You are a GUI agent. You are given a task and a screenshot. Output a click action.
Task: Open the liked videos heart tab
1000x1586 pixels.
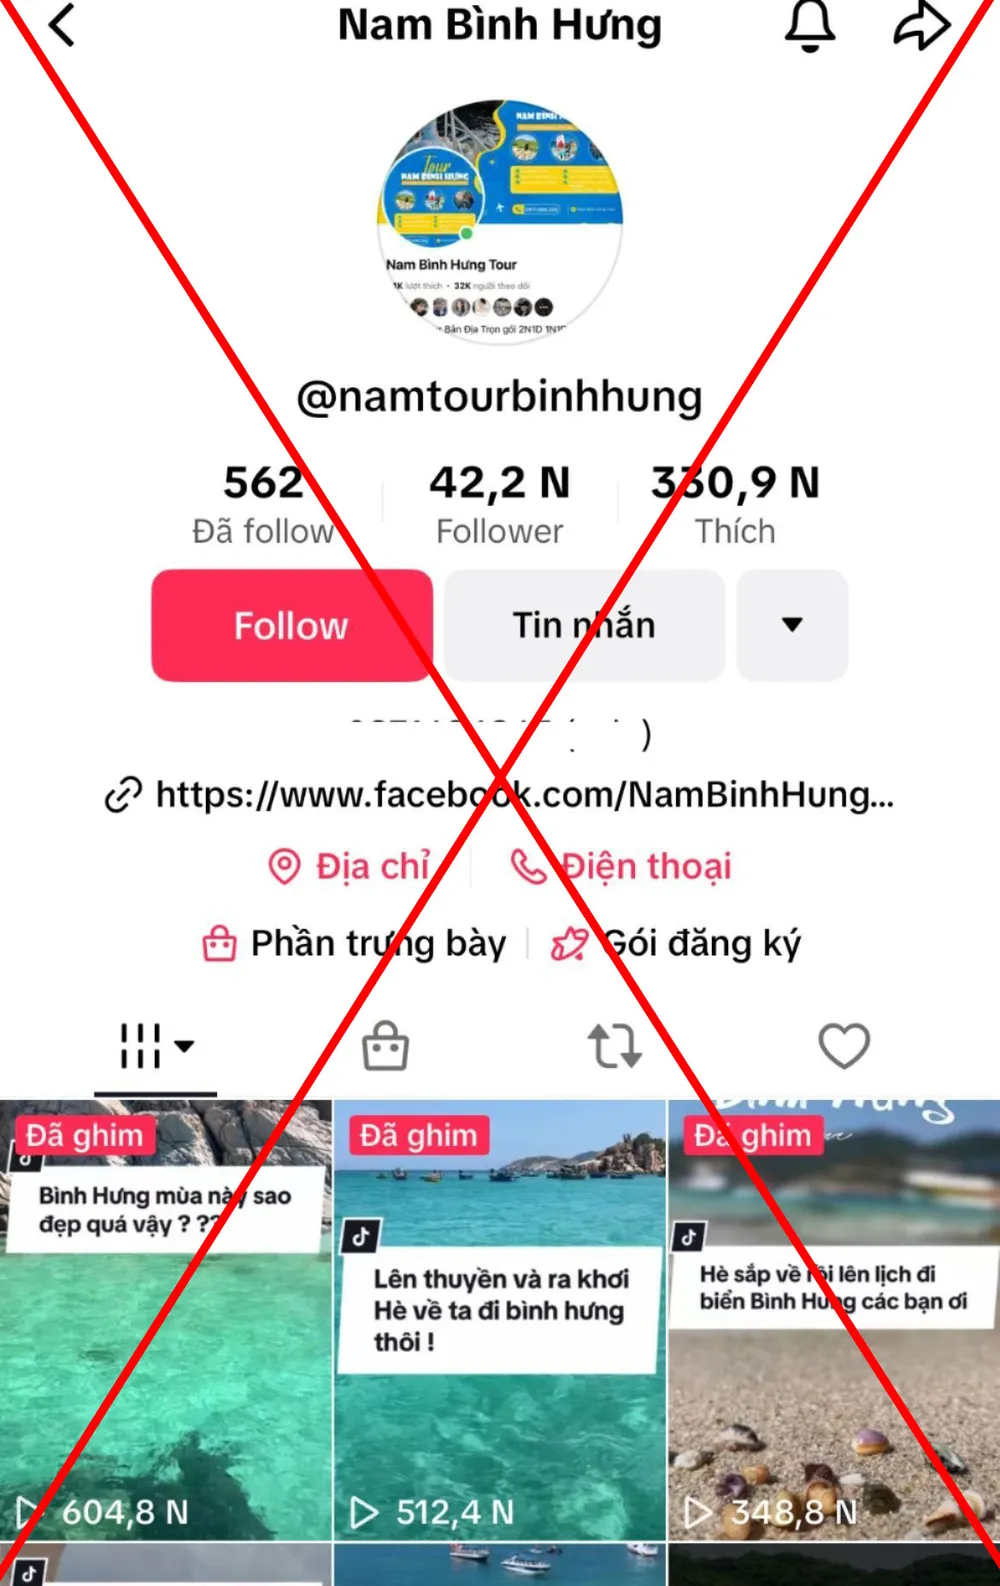pos(844,1046)
